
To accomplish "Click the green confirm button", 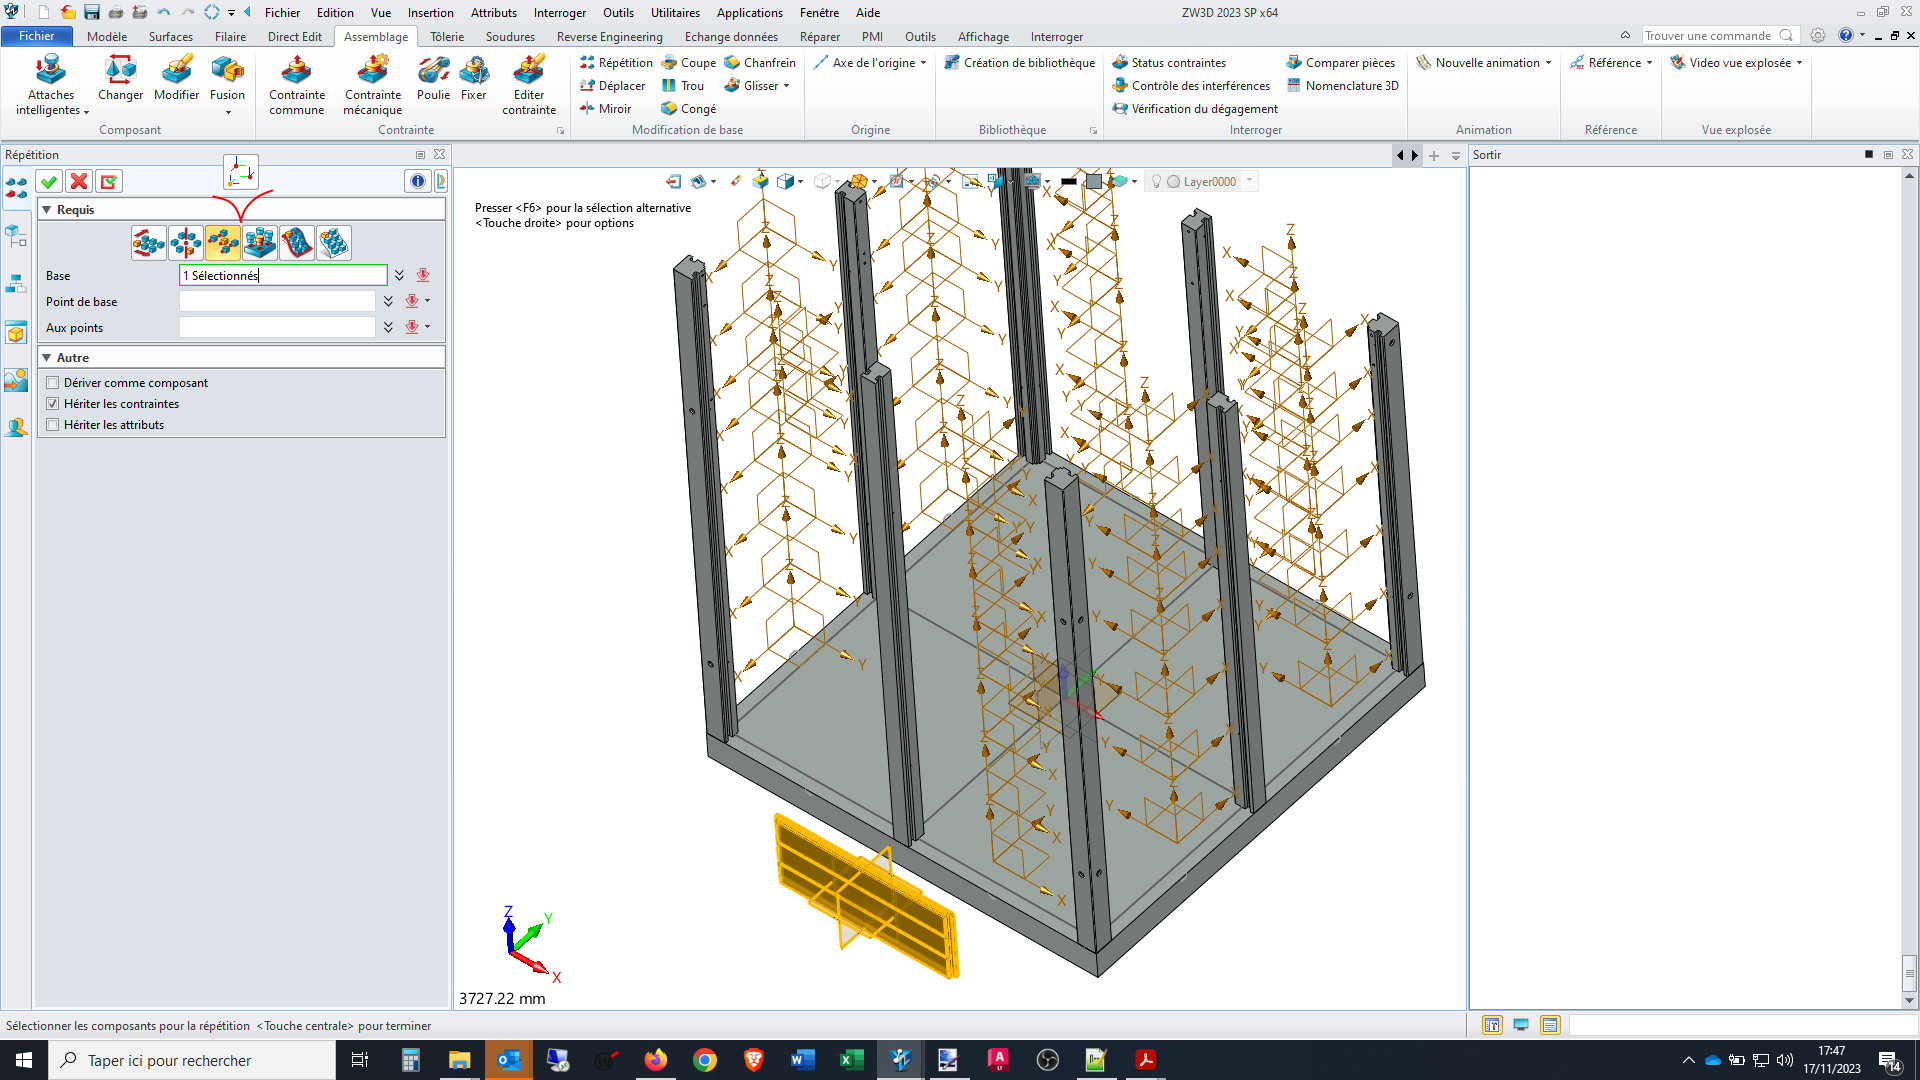I will click(49, 182).
